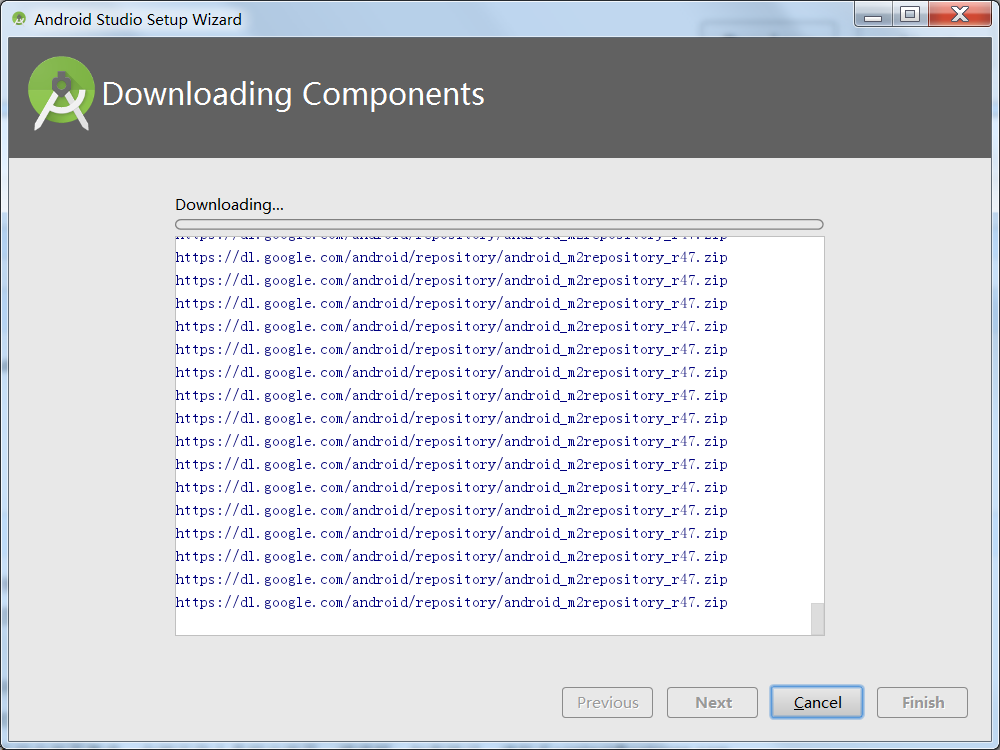1000x750 pixels.
Task: Maximize the Setup Wizard window
Action: [x=910, y=14]
